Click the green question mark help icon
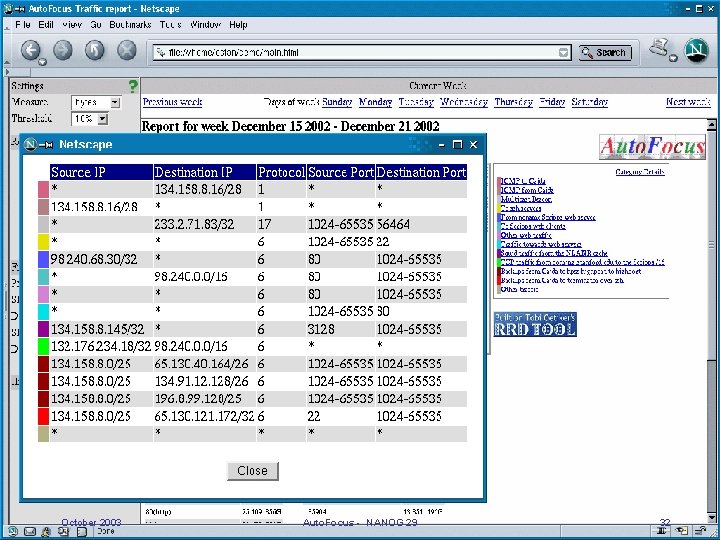 pos(133,86)
